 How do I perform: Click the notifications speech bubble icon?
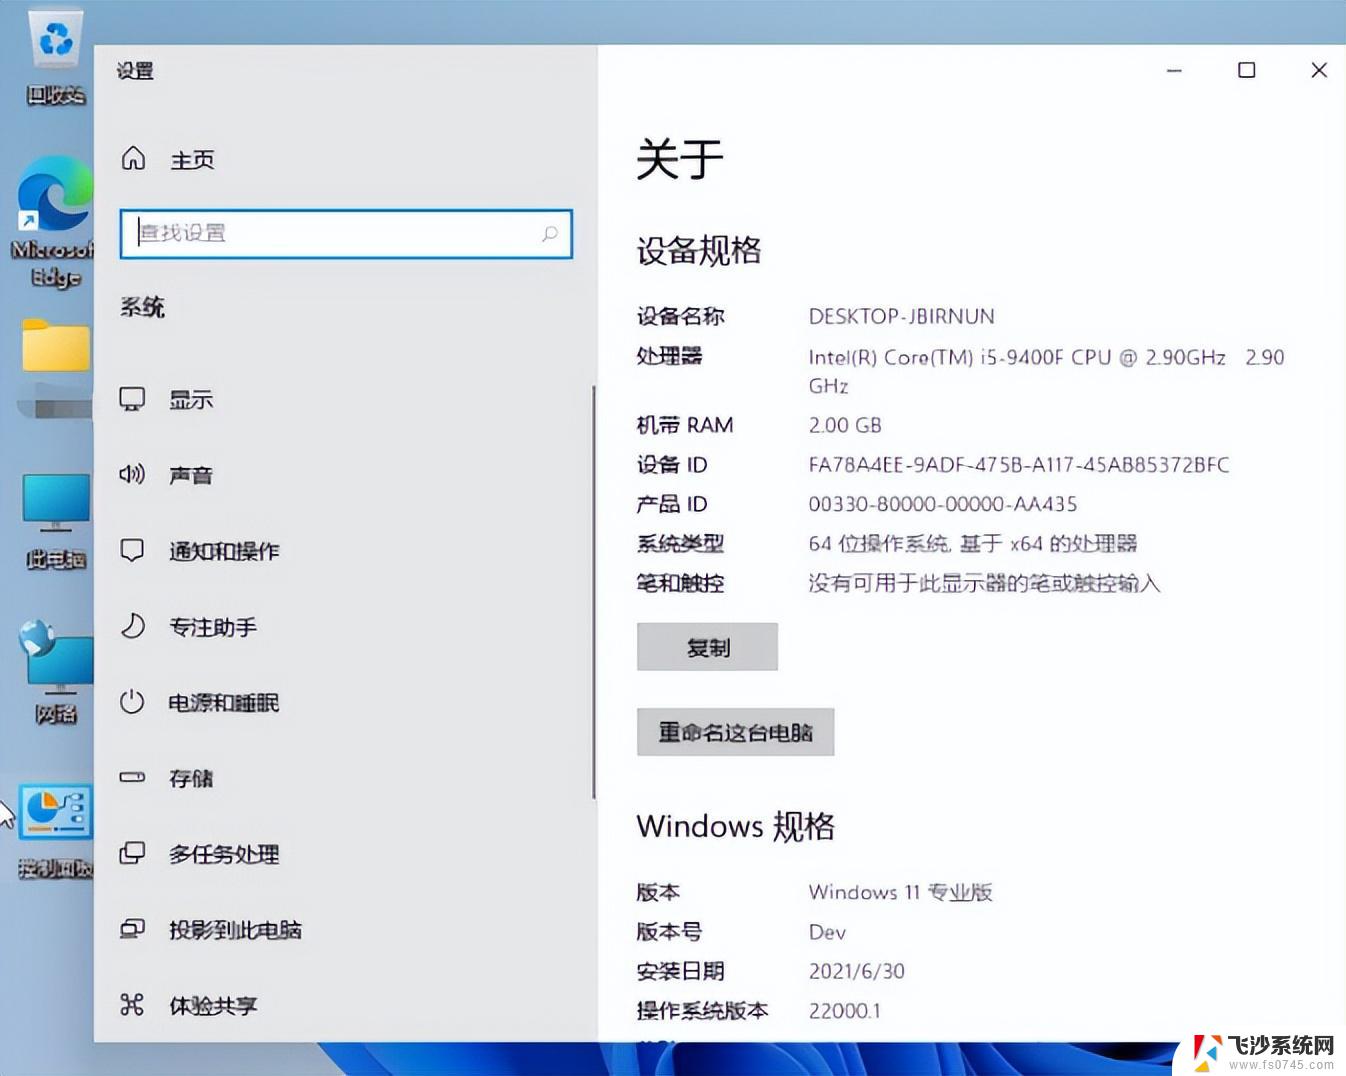pos(132,550)
